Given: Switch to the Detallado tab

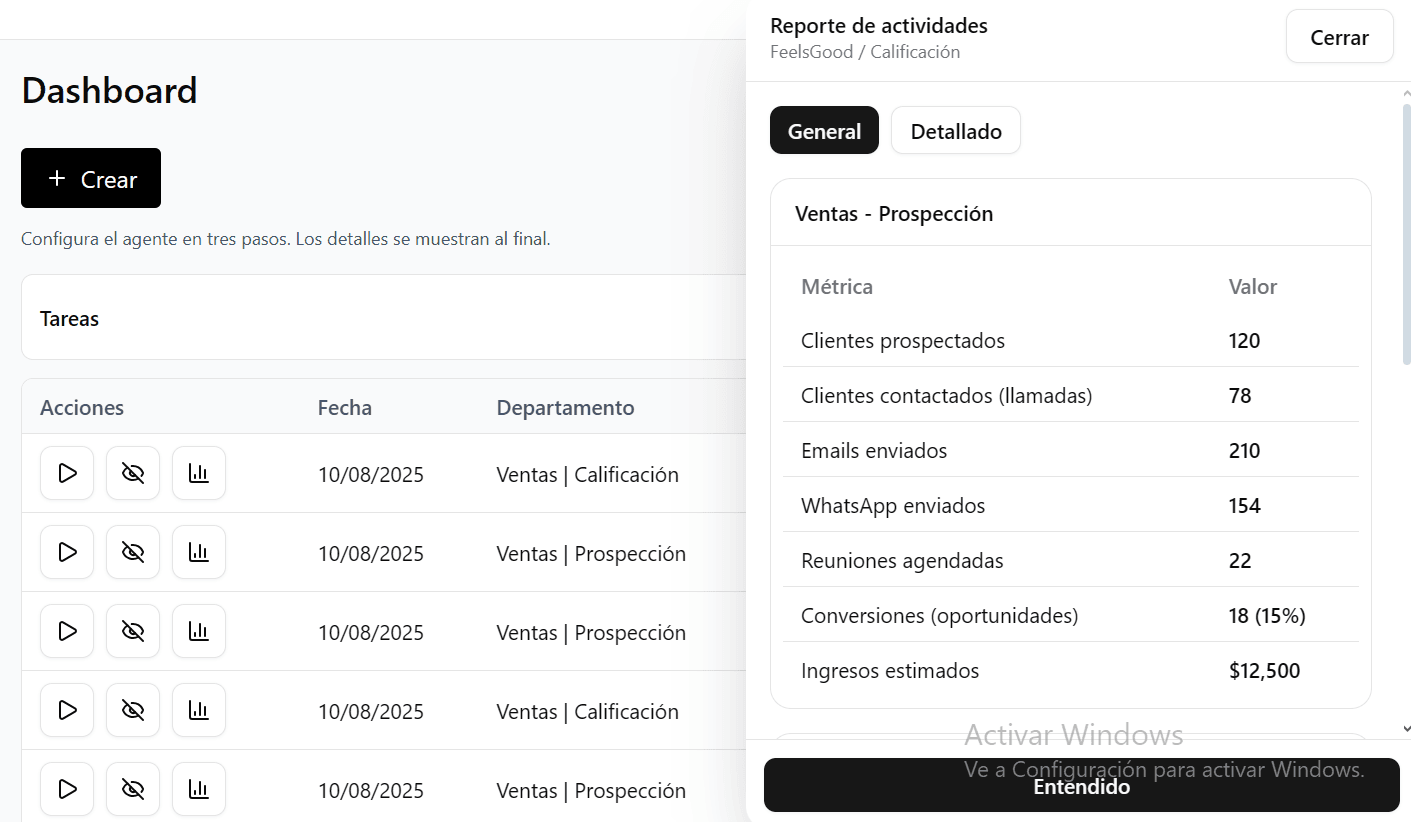Looking at the screenshot, I should [955, 130].
